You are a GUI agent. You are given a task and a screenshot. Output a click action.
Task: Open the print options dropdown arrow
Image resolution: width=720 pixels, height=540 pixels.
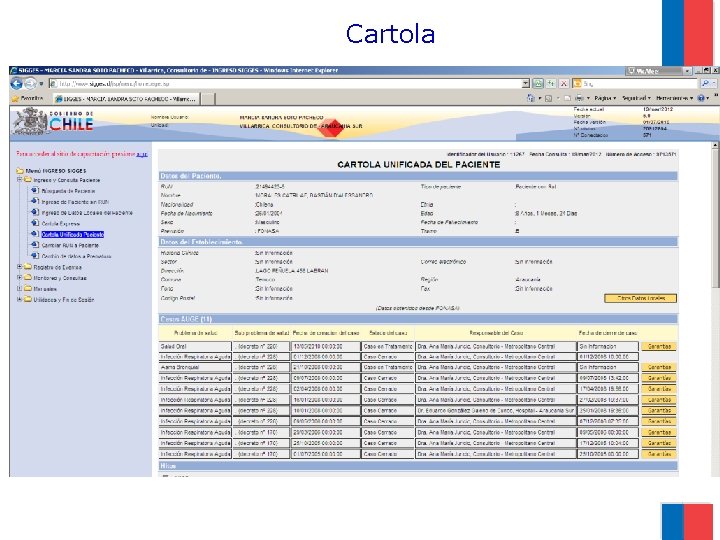(x=588, y=98)
